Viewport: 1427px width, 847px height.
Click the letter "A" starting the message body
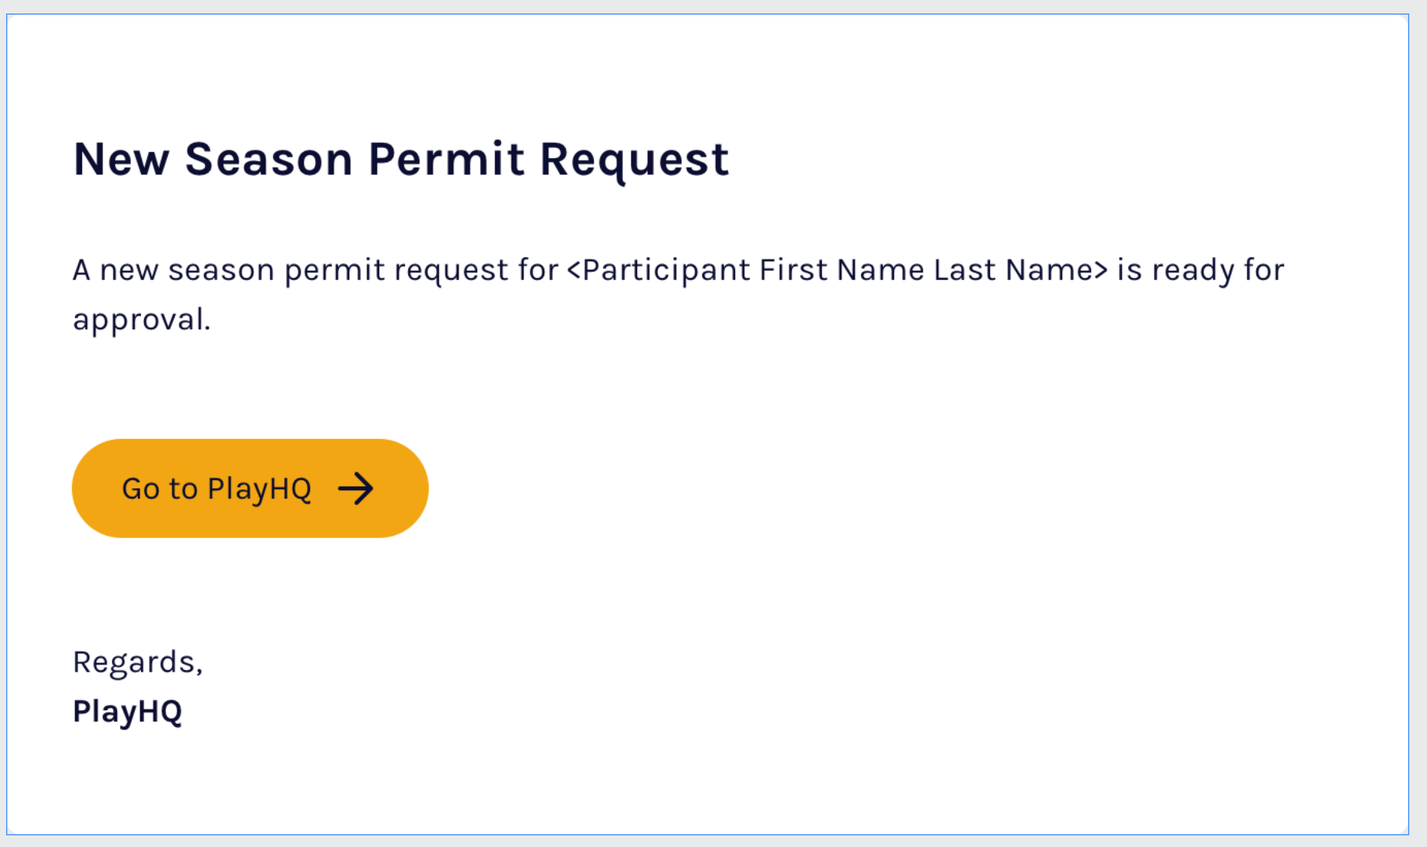click(x=81, y=270)
